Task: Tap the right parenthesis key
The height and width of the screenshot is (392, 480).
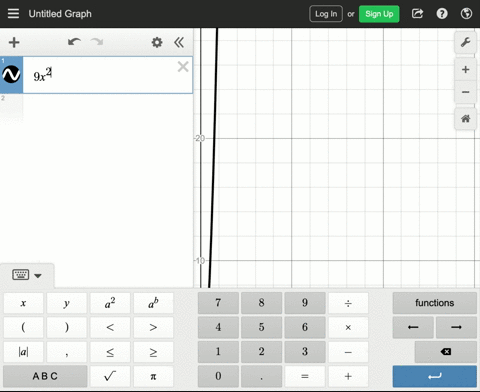Action: [x=67, y=327]
